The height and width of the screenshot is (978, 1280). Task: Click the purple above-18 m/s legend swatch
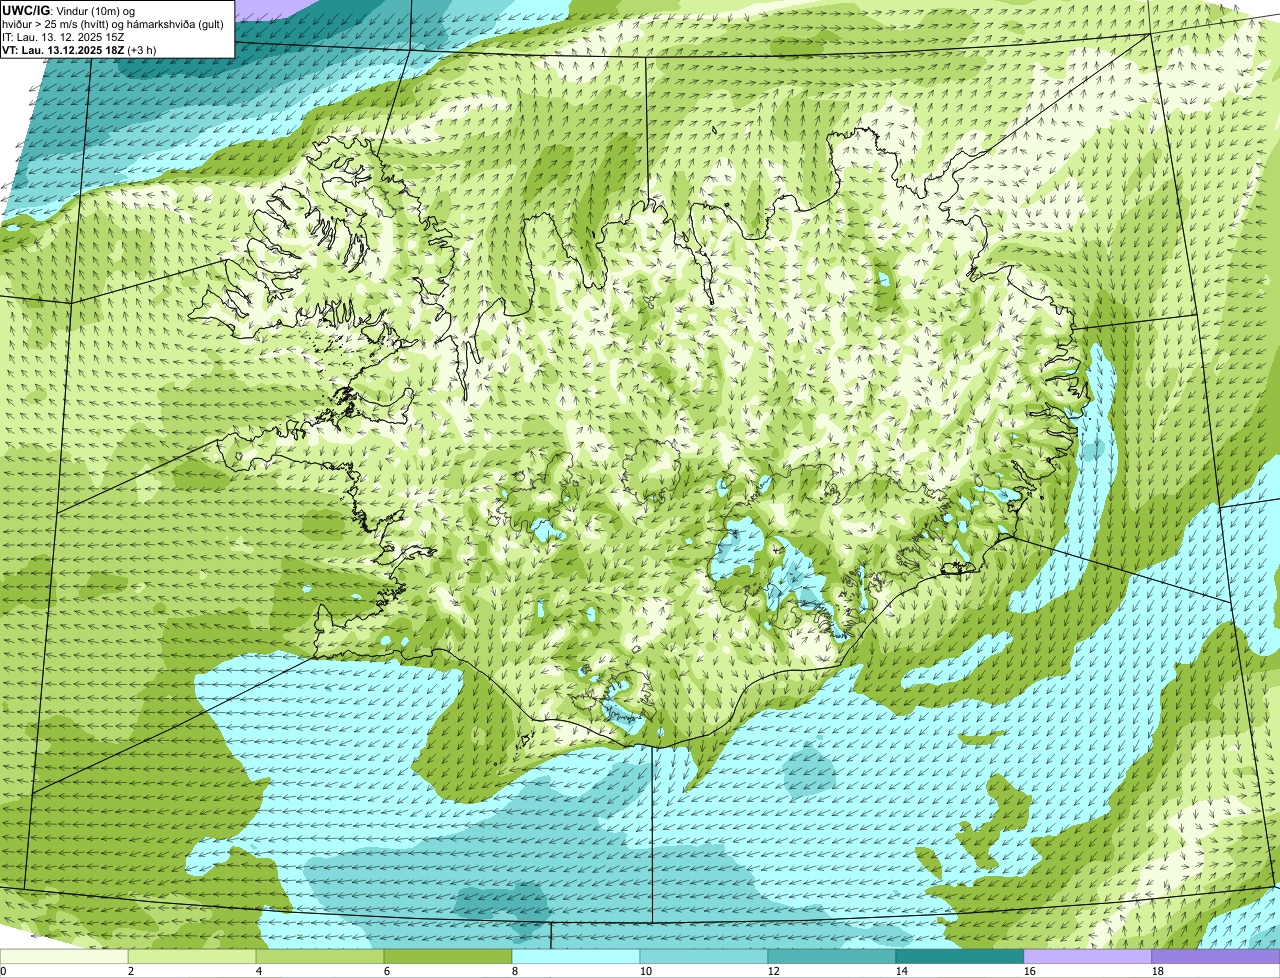point(1216,957)
